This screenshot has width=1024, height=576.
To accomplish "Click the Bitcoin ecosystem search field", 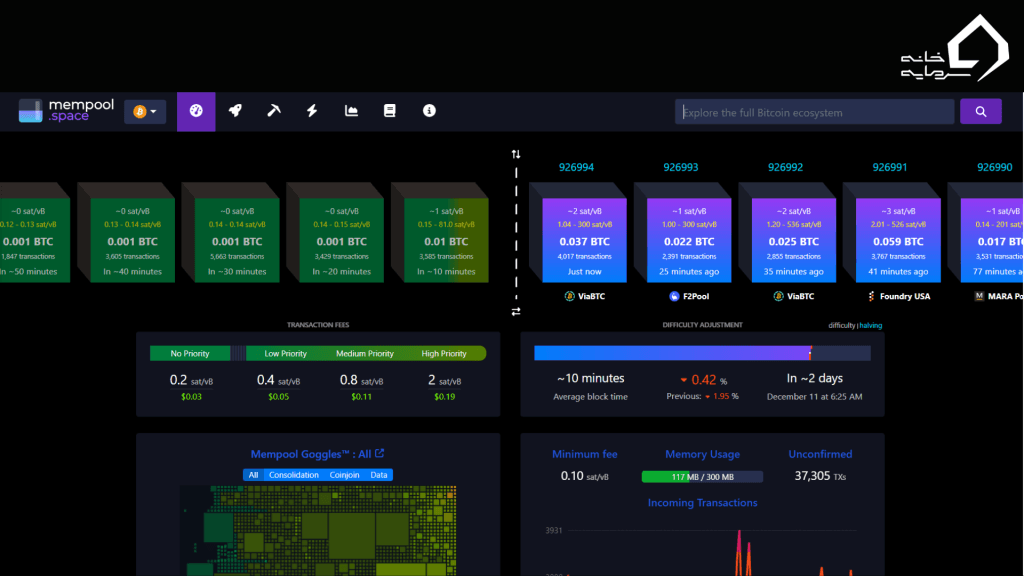I will pyautogui.click(x=812, y=111).
